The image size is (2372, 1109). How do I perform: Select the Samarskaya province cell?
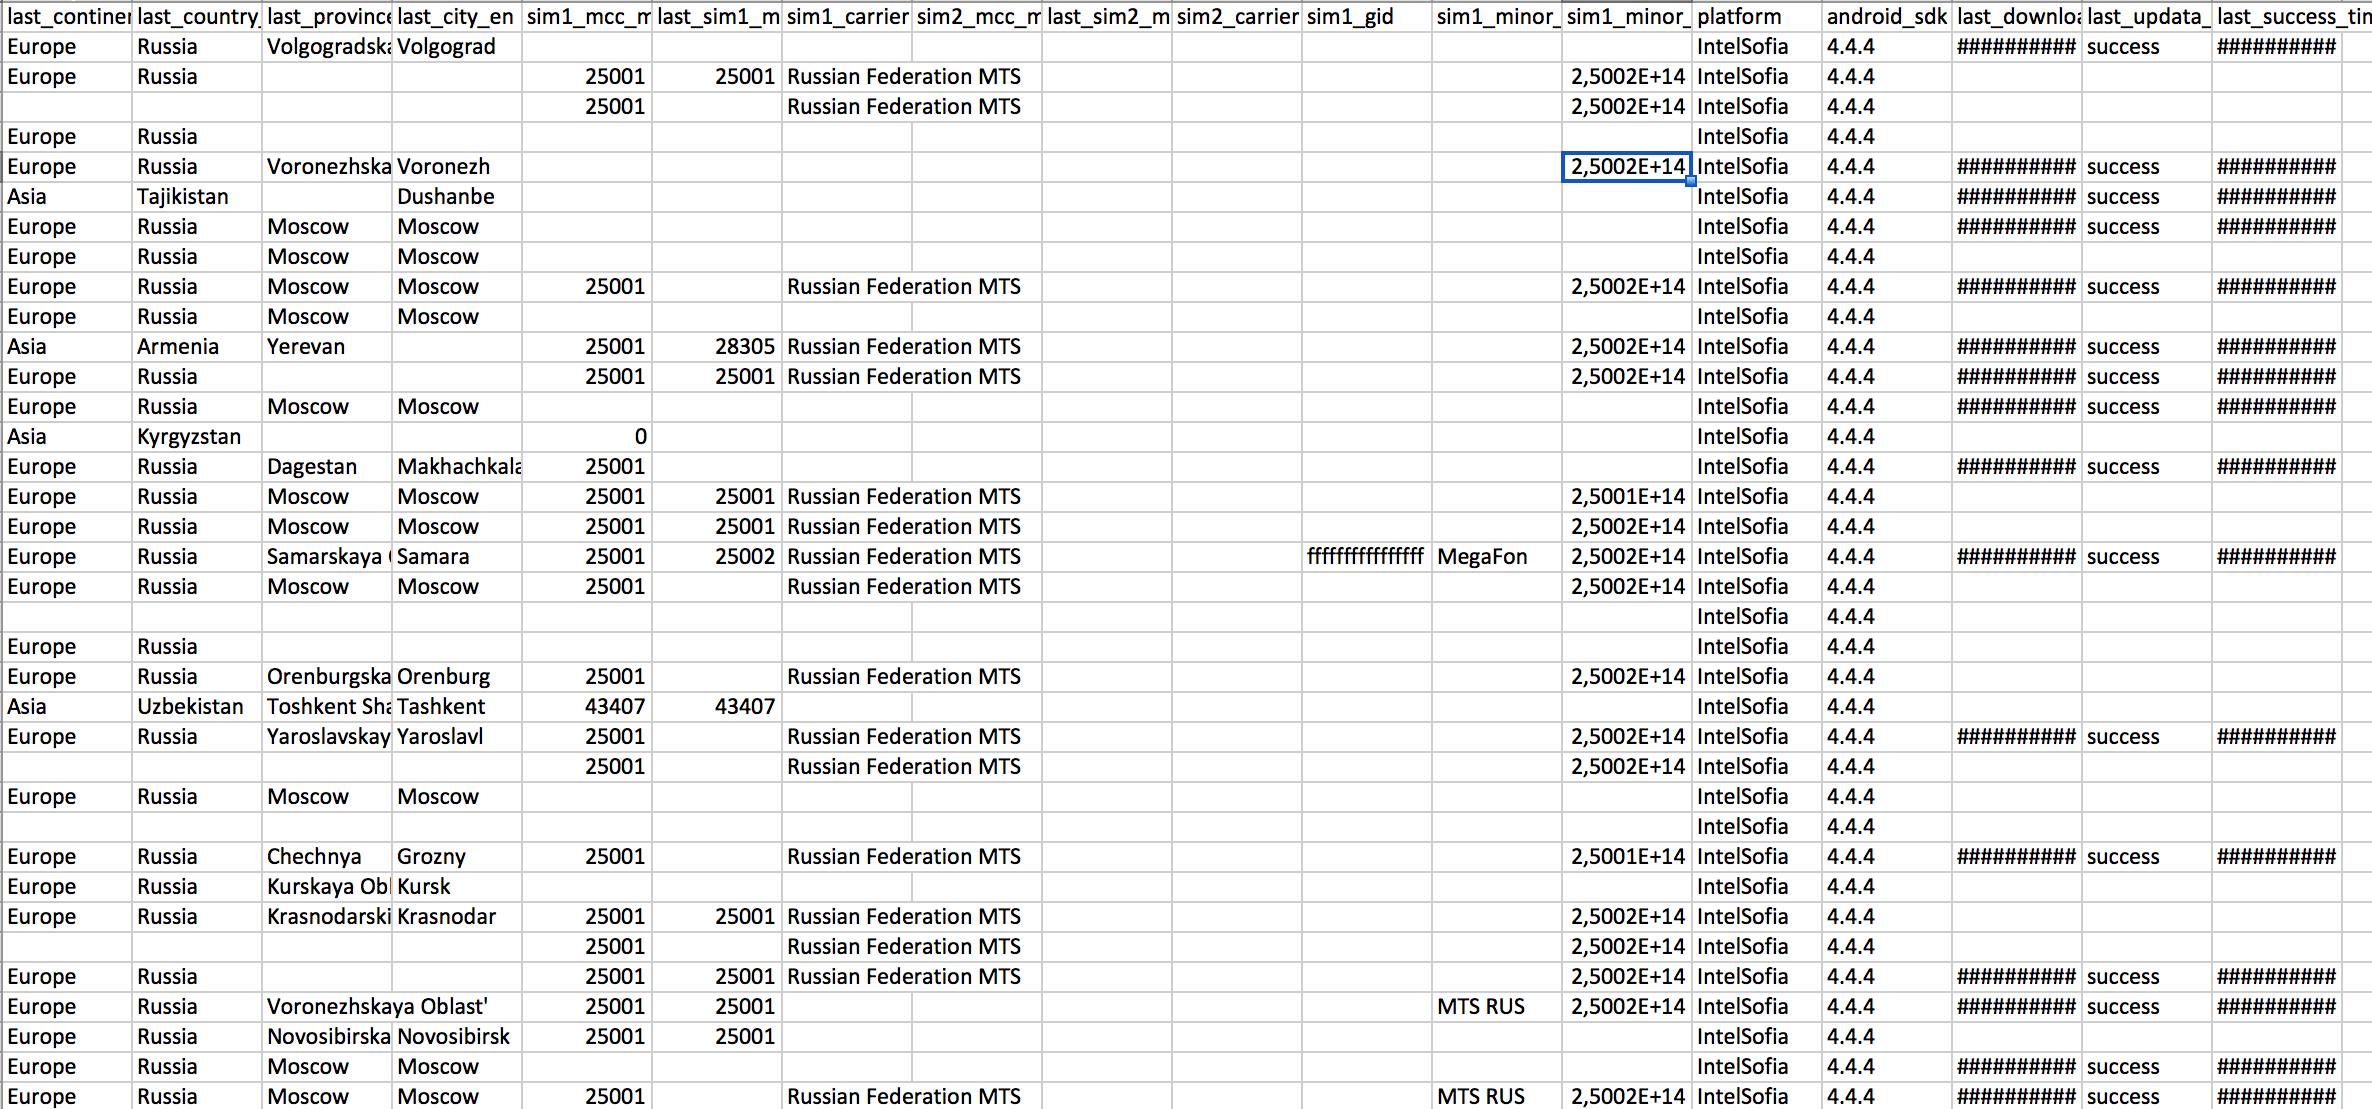[327, 557]
